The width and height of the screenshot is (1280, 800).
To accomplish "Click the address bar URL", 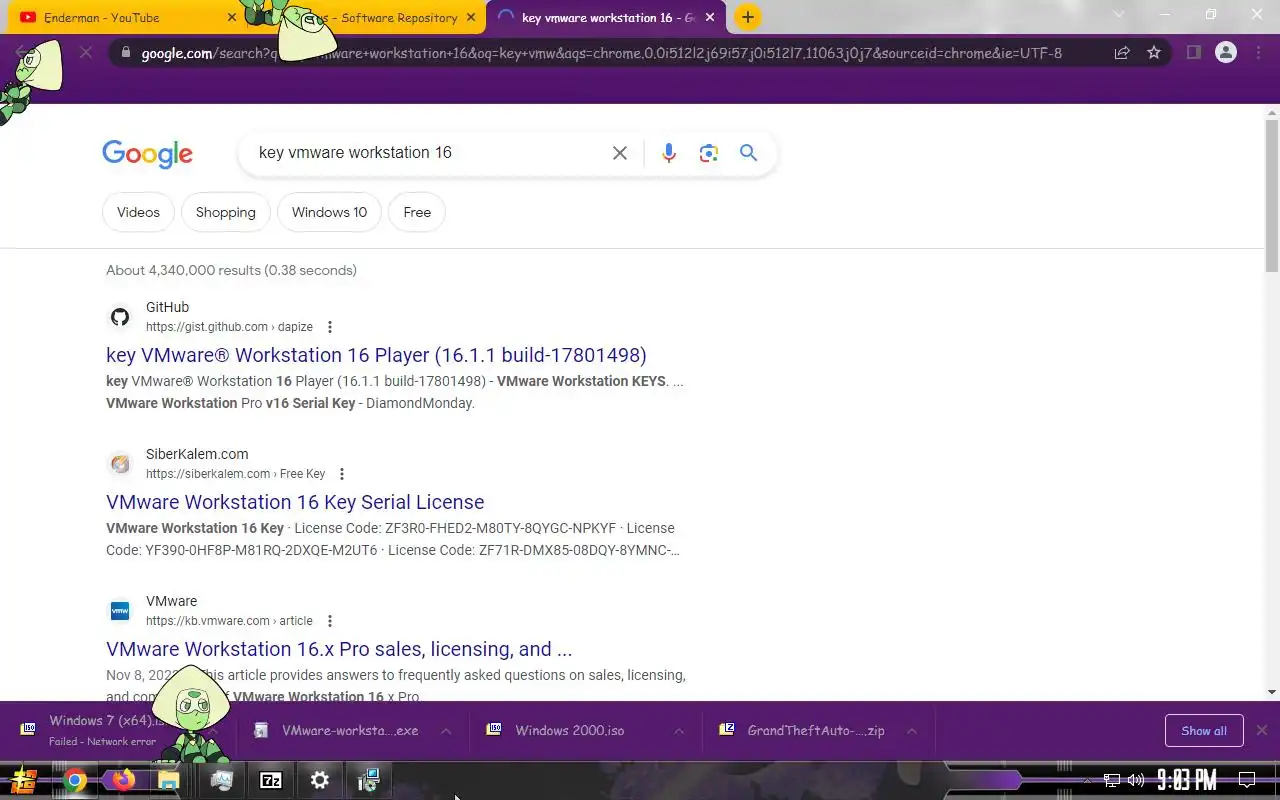I will [601, 53].
